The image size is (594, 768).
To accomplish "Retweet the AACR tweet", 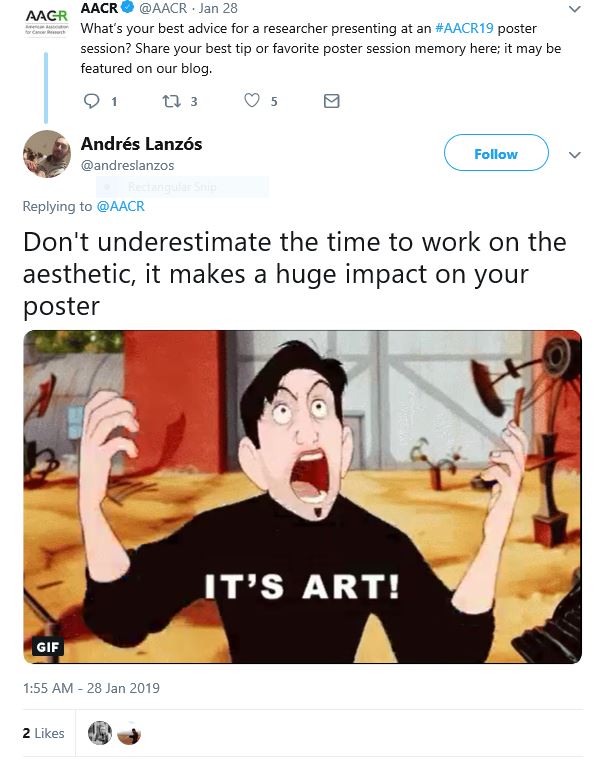I will pyautogui.click(x=172, y=101).
